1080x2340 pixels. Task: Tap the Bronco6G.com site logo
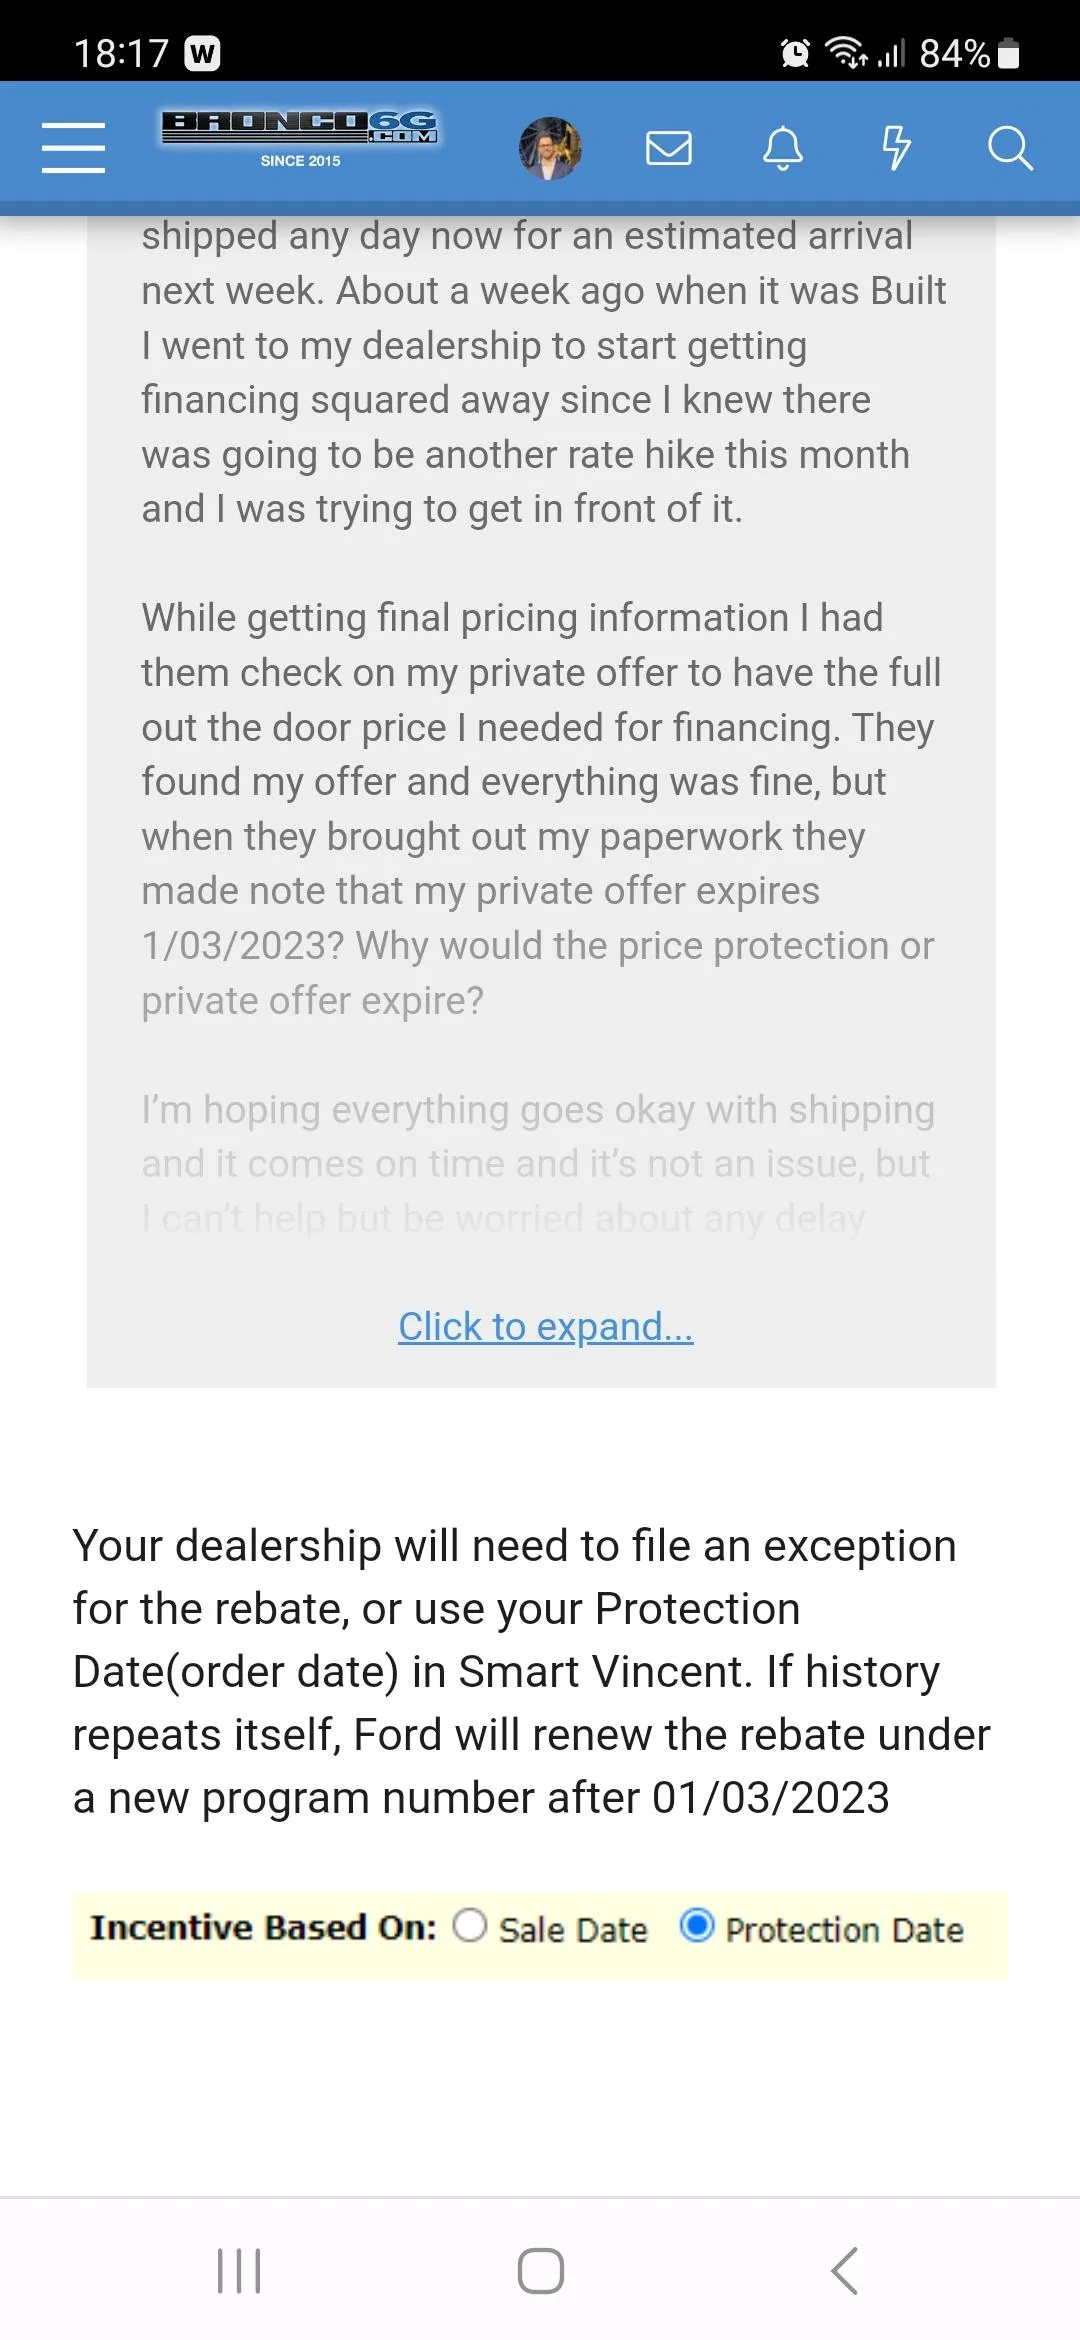point(300,138)
